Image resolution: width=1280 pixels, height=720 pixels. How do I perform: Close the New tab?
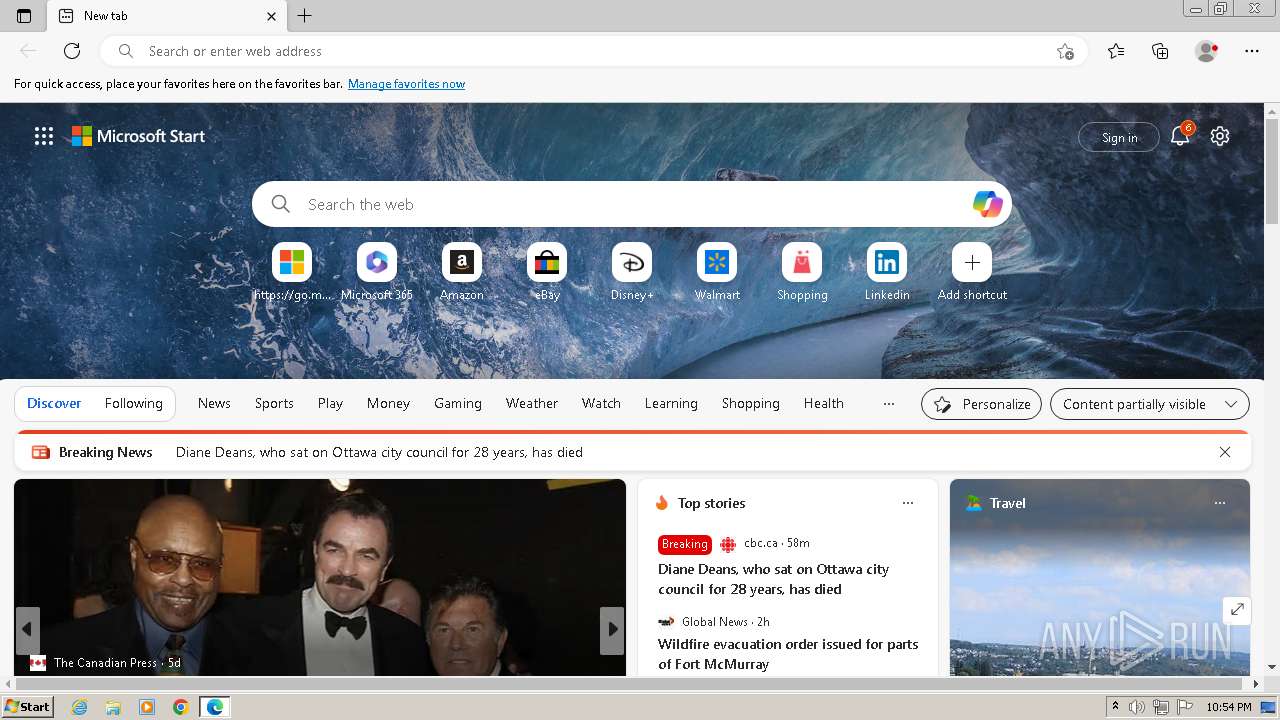pyautogui.click(x=271, y=16)
